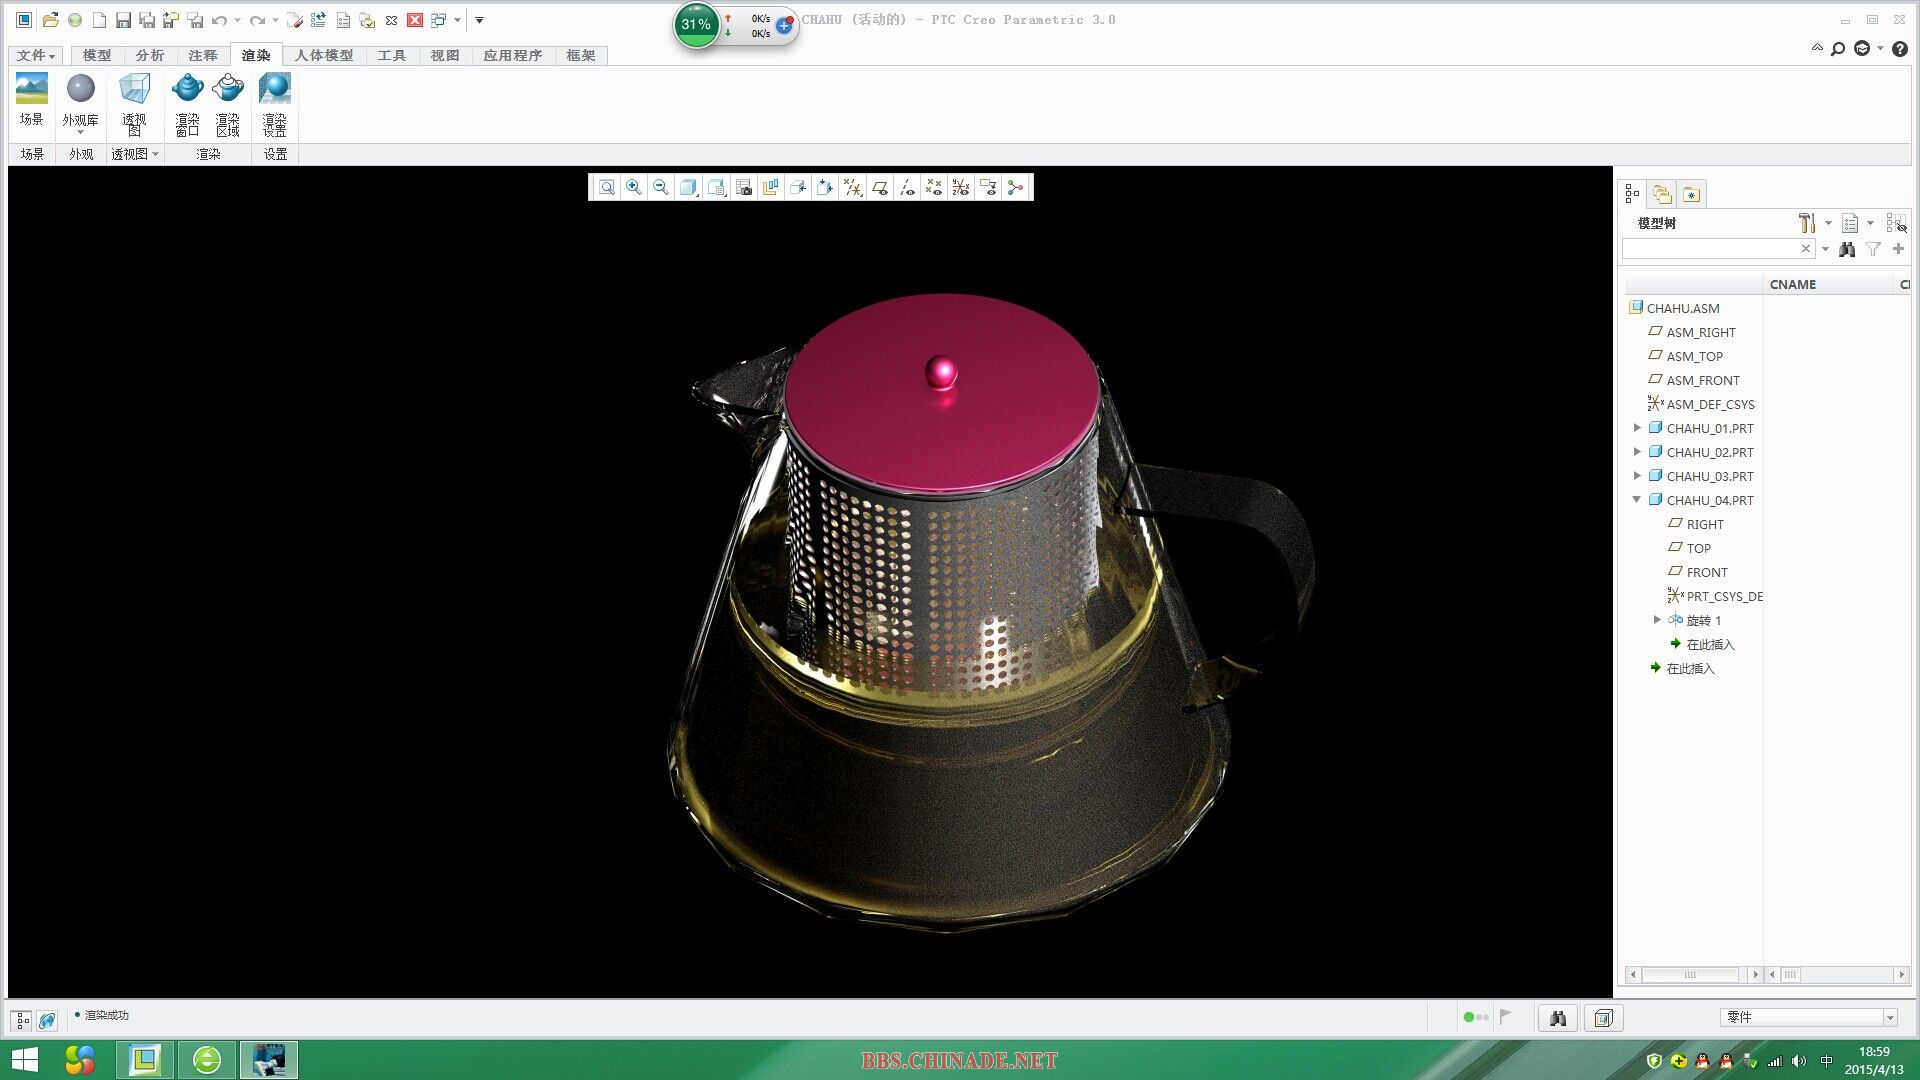Image resolution: width=1920 pixels, height=1080 pixels.
Task: Expand CHAHU_01.PRT tree node
Action: (1637, 428)
